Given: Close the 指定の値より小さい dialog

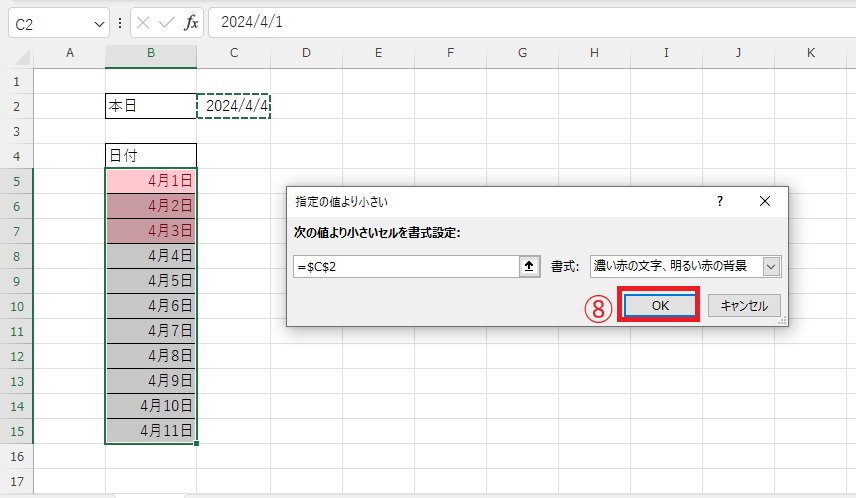Looking at the screenshot, I should (x=765, y=201).
